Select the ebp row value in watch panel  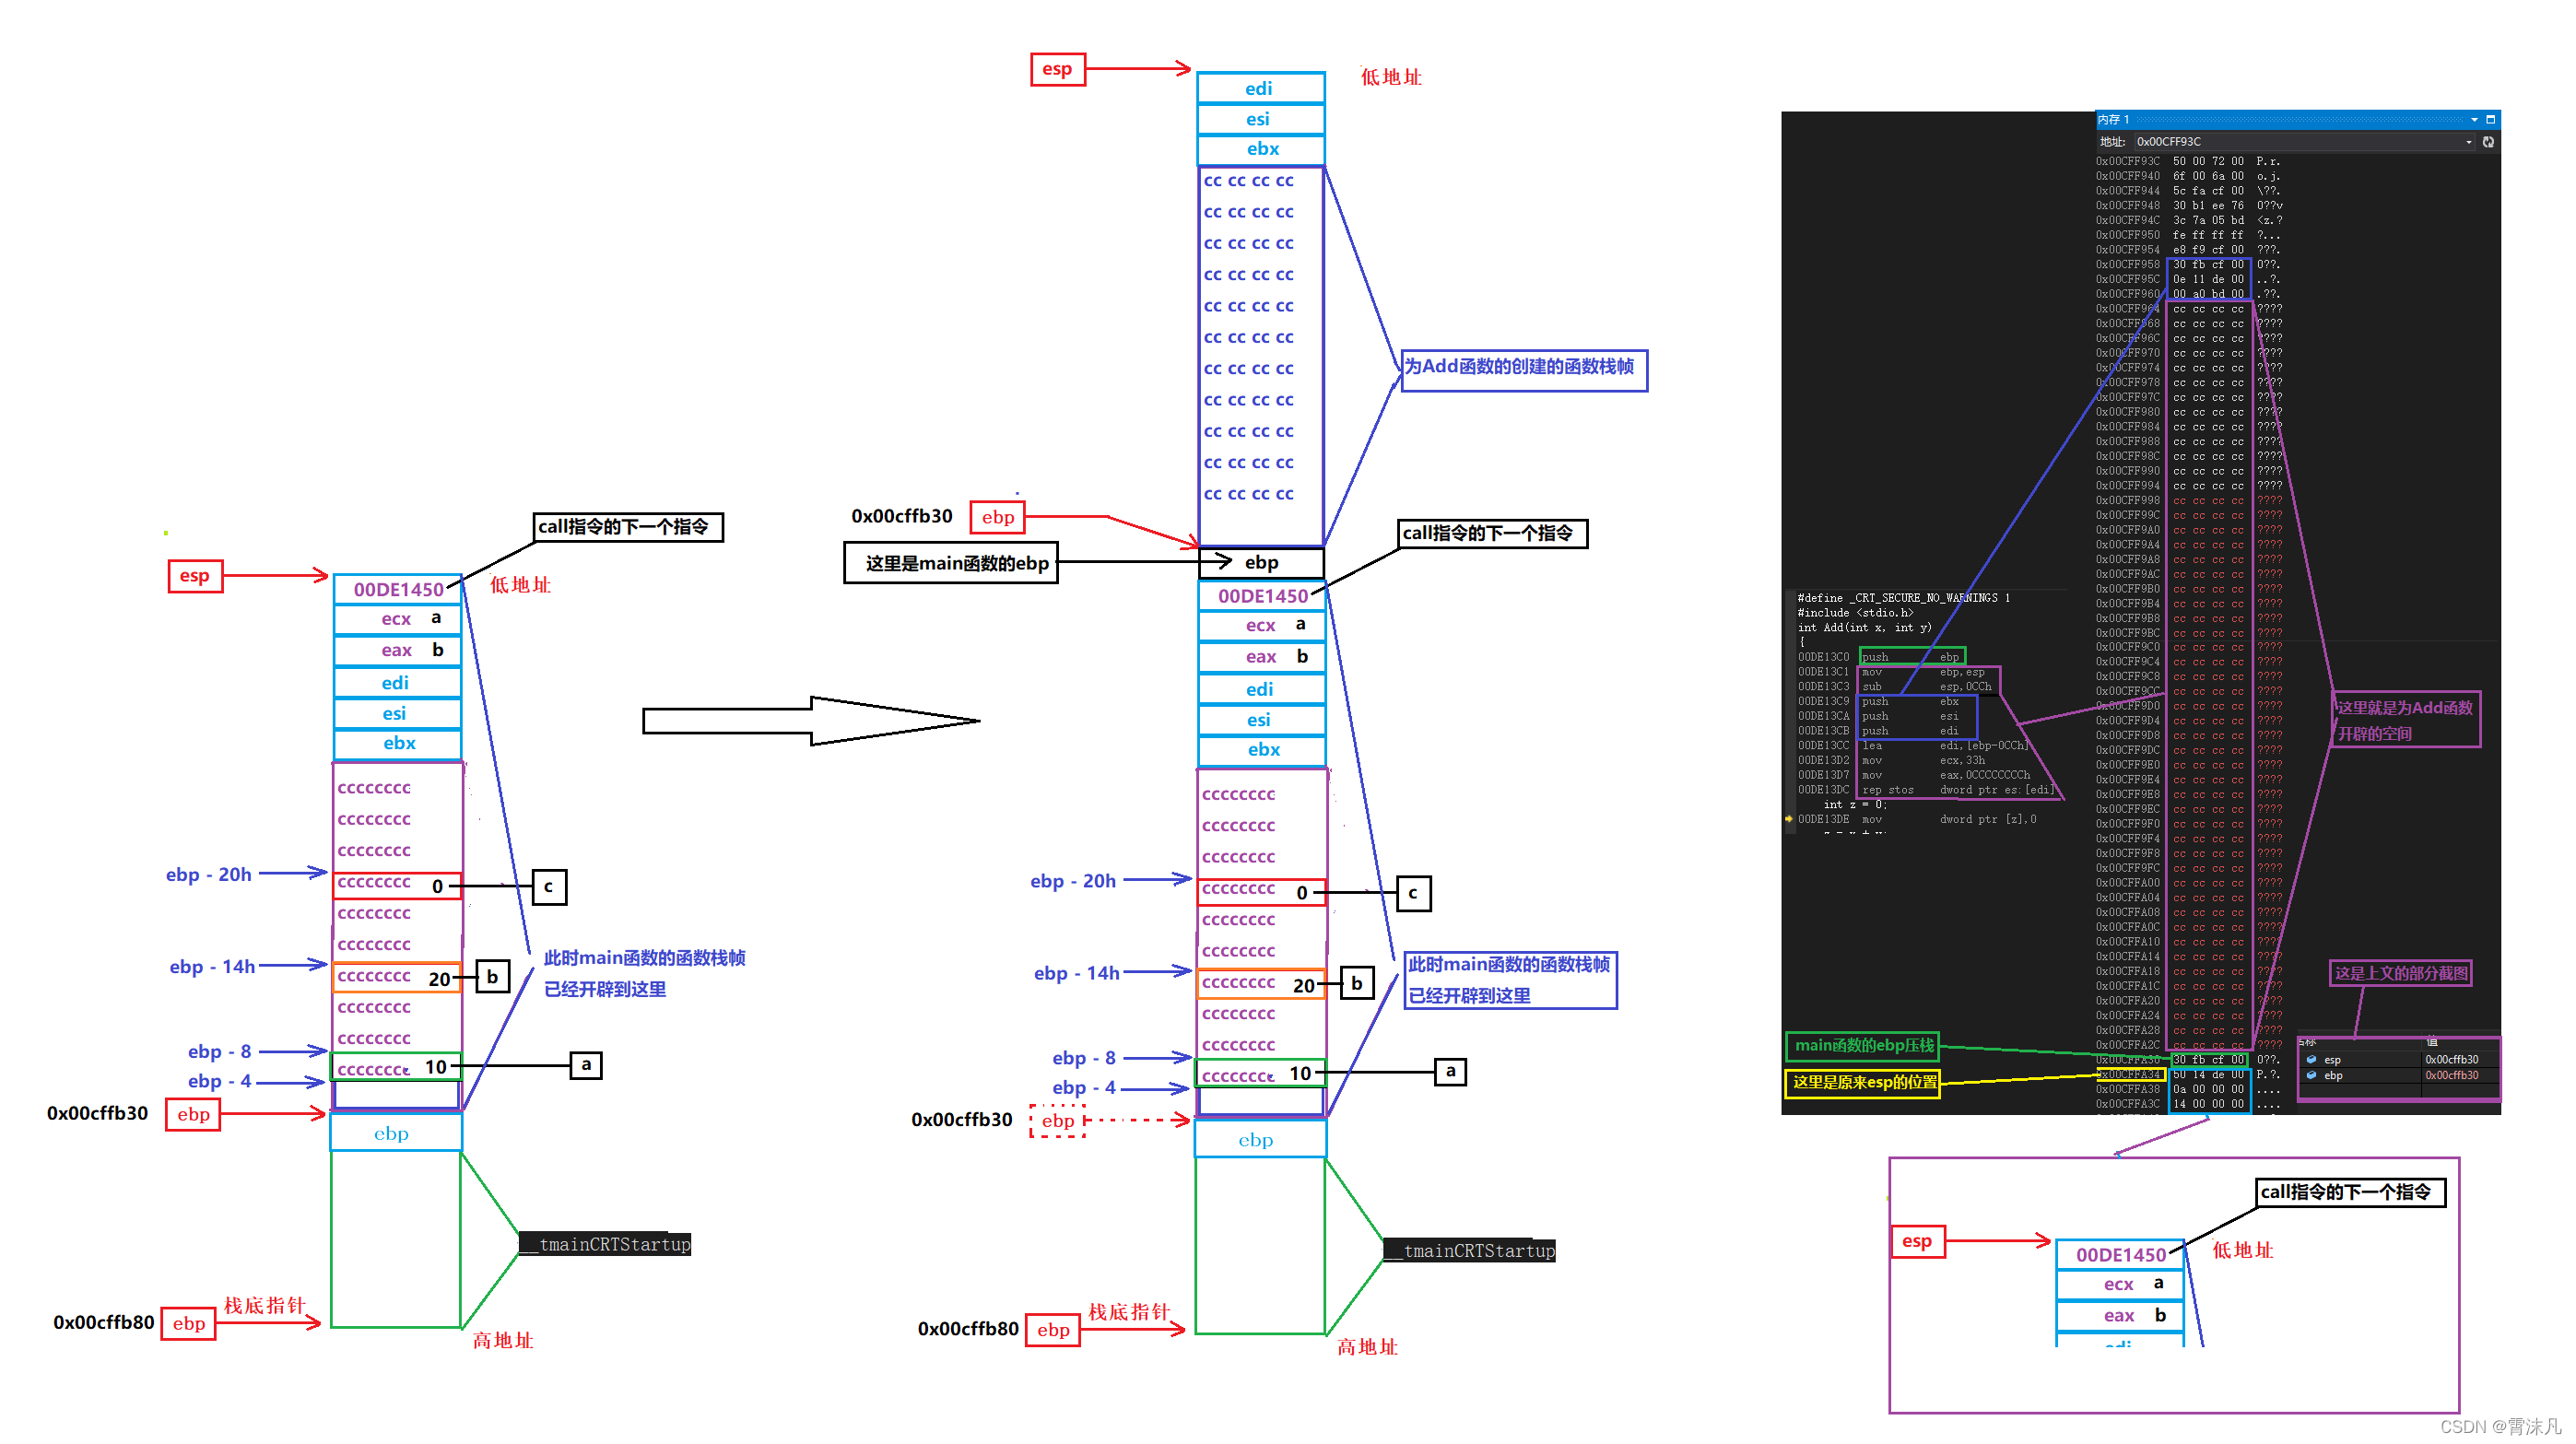pos(2451,1075)
